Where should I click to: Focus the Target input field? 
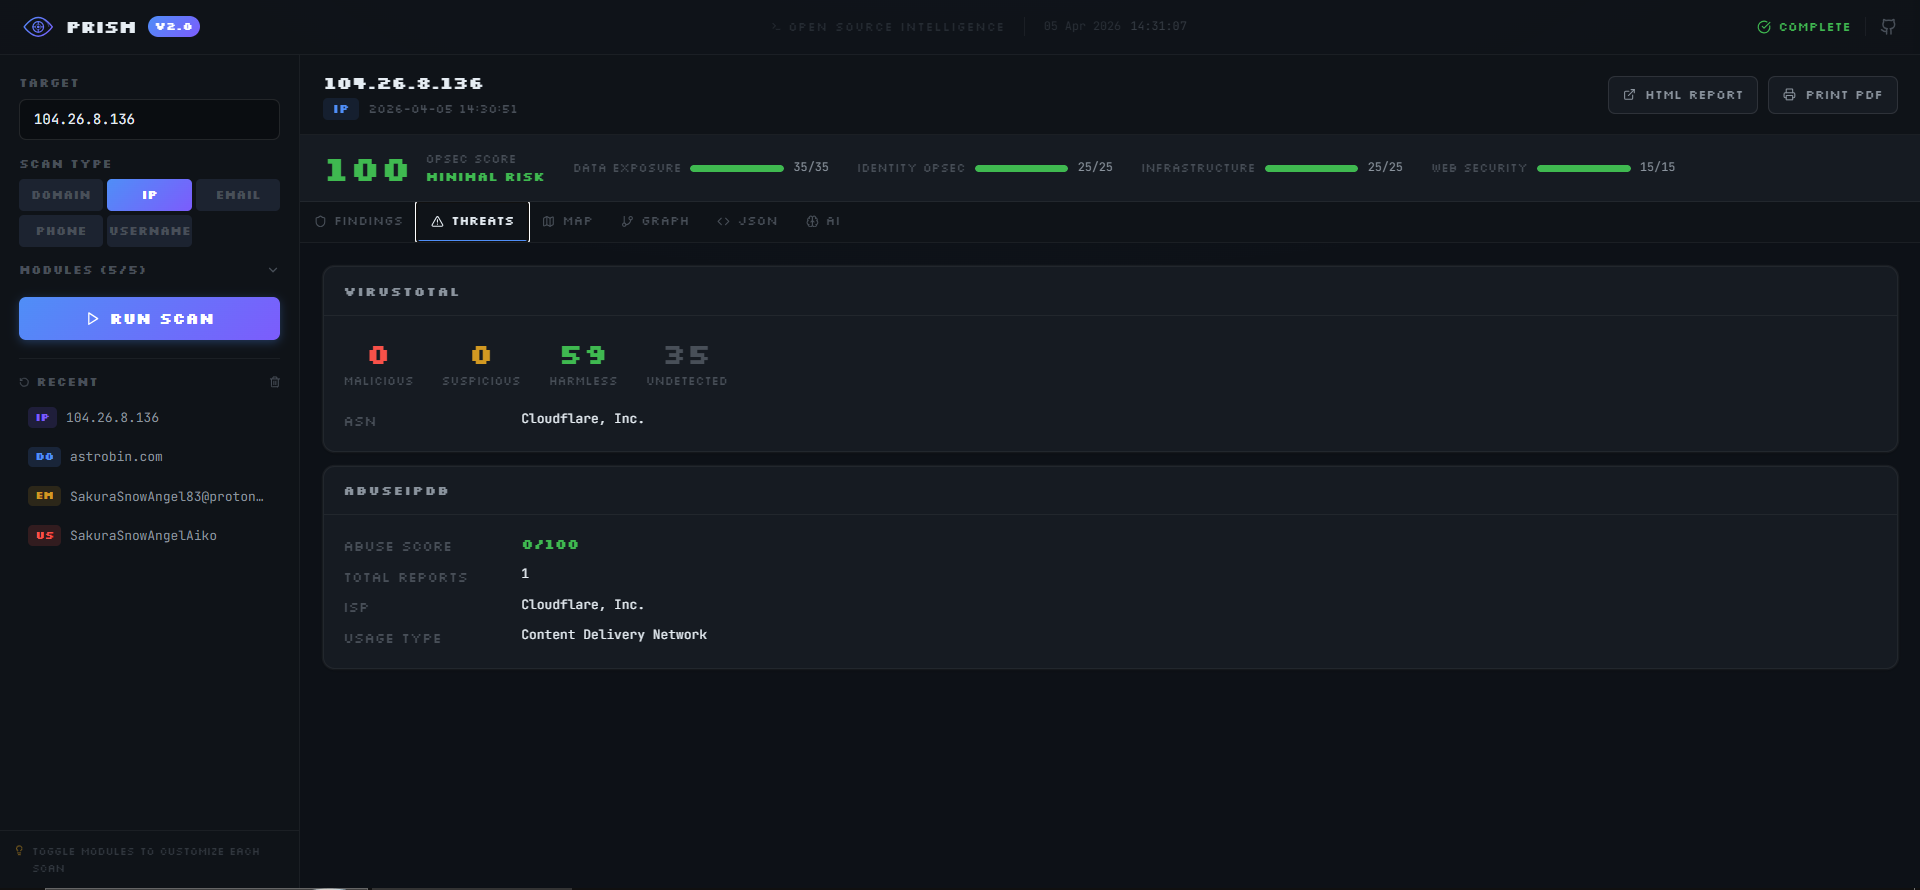coord(149,119)
